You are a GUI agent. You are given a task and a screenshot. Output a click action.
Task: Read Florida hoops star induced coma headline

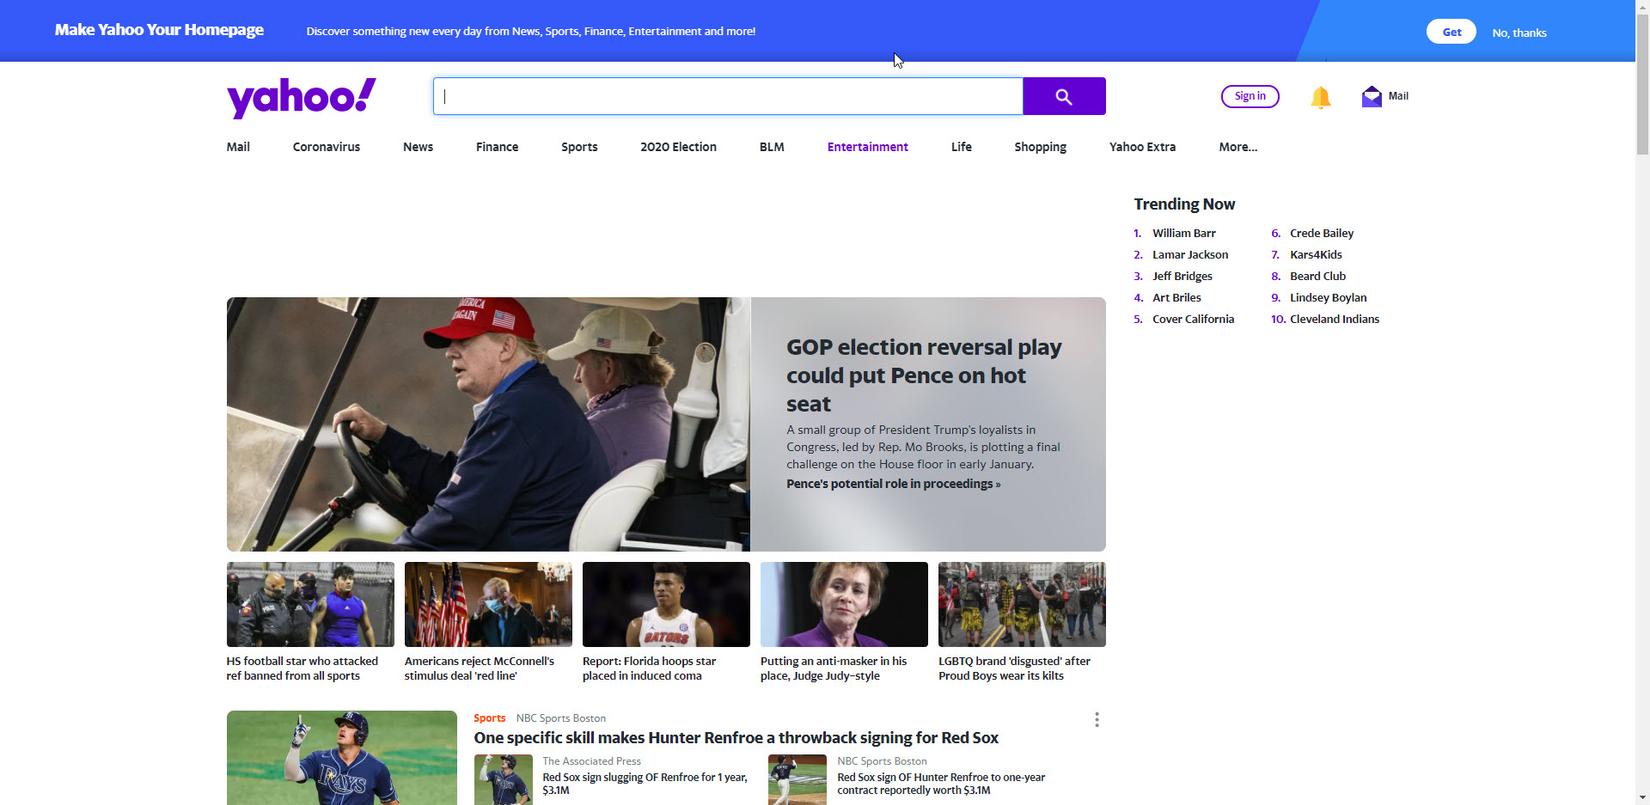(649, 668)
